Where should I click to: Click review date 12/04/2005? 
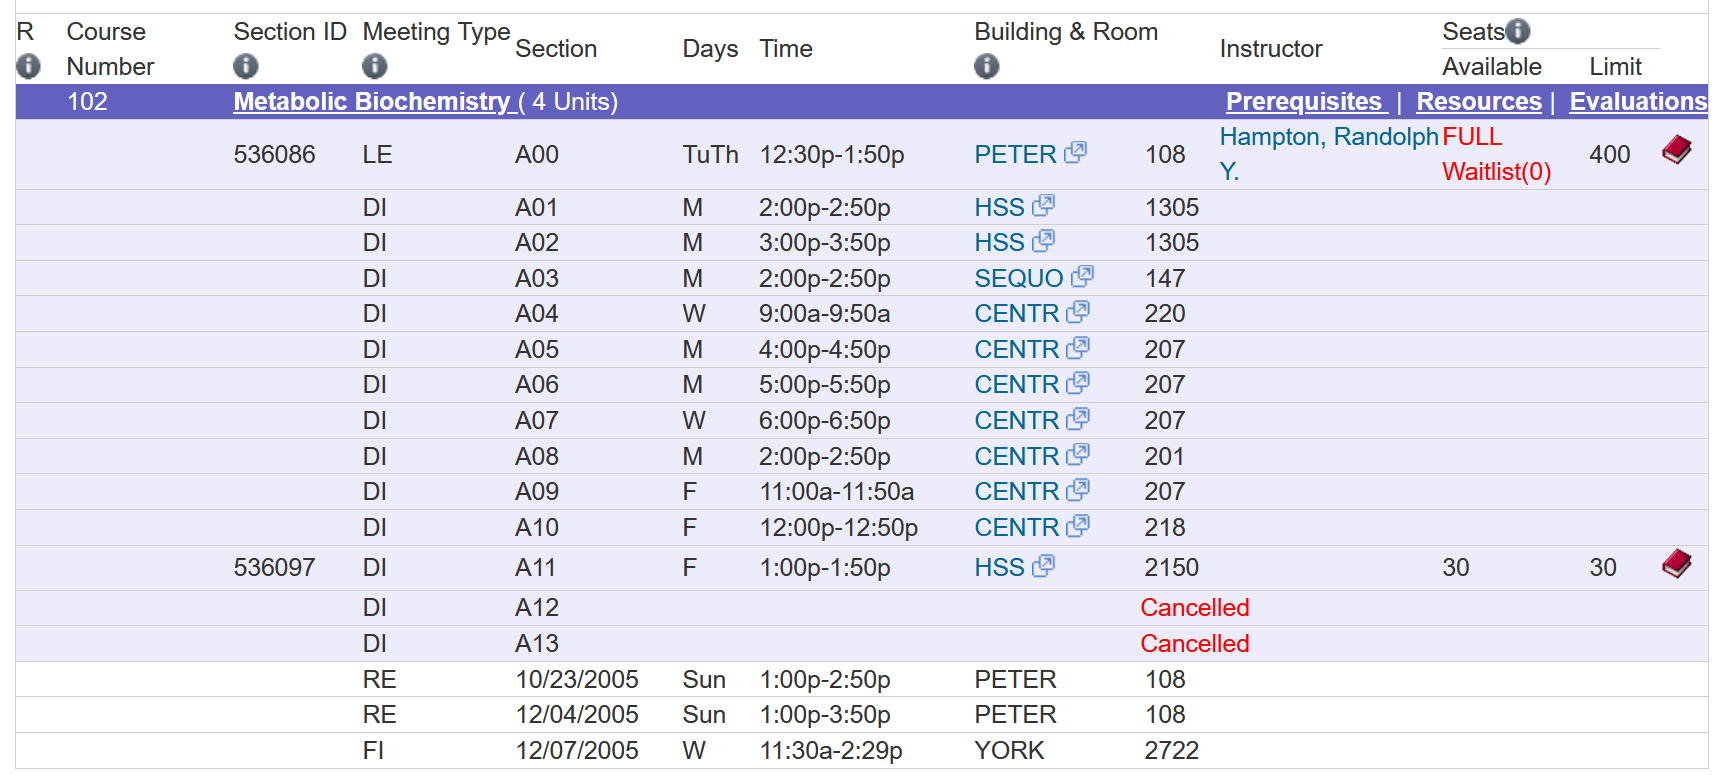pyautogui.click(x=577, y=715)
